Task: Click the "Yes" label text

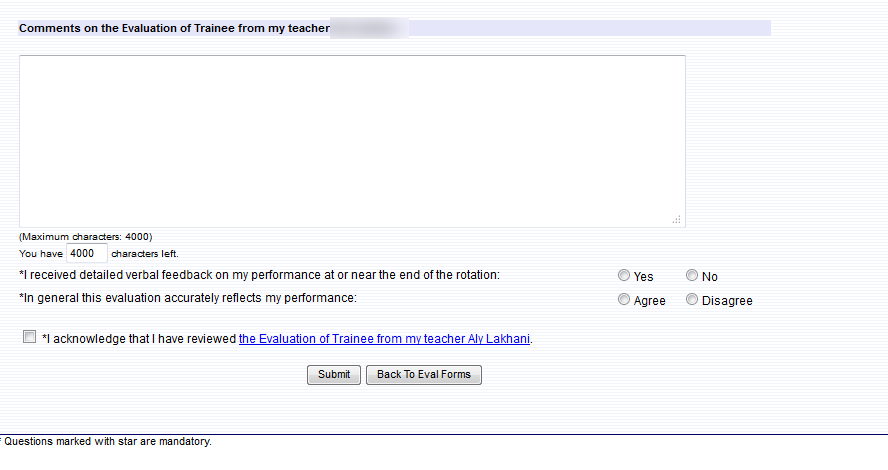Action: [643, 277]
